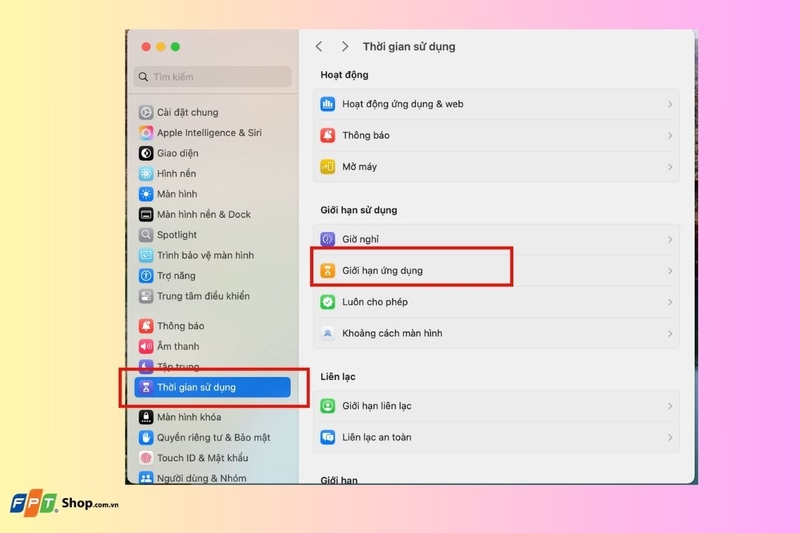The height and width of the screenshot is (533, 800).
Task: Click Khoảng cách màn hình icon
Action: (x=328, y=334)
